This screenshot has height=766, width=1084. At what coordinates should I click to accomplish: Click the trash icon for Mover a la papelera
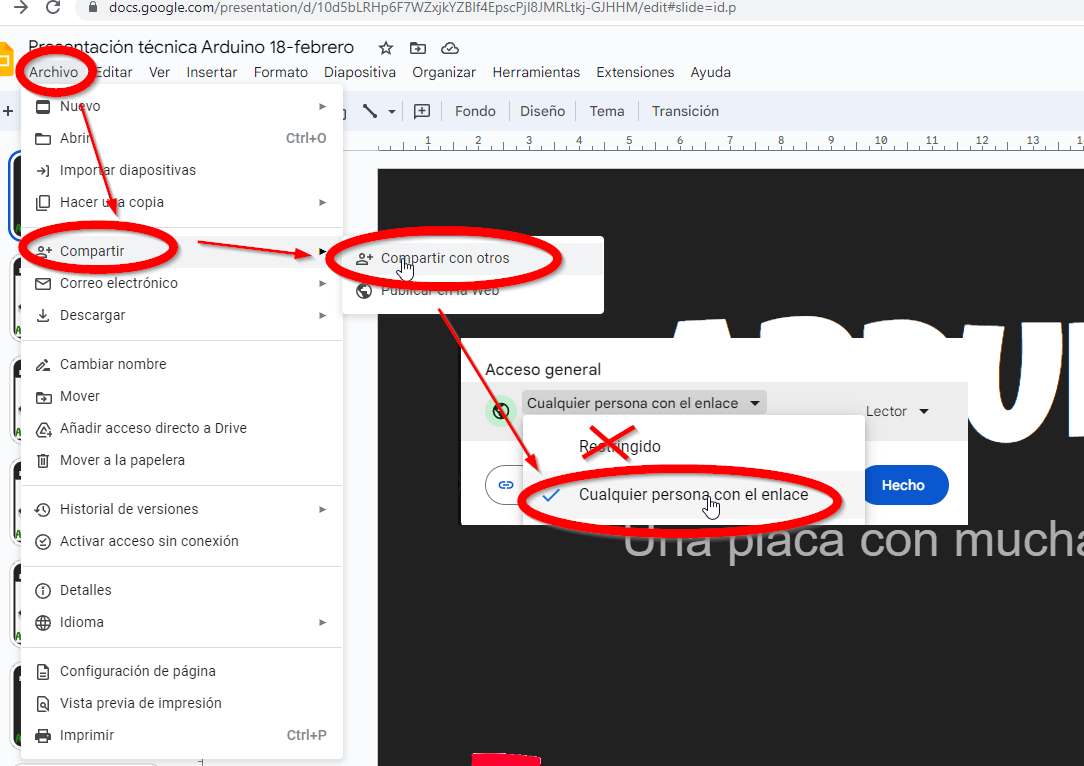coord(43,460)
